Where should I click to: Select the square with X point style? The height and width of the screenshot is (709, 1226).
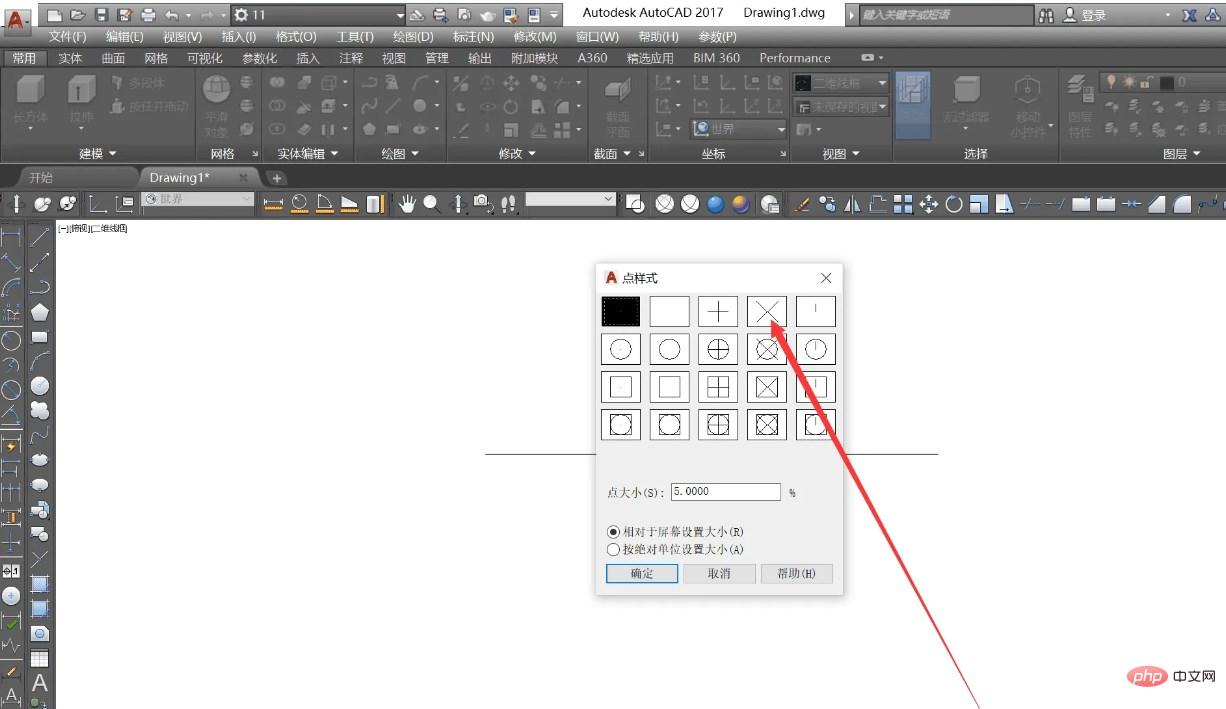767,386
